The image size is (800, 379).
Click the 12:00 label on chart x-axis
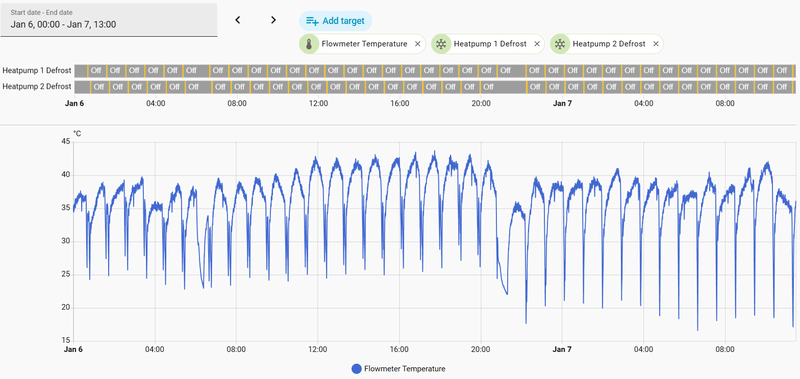[x=318, y=350]
